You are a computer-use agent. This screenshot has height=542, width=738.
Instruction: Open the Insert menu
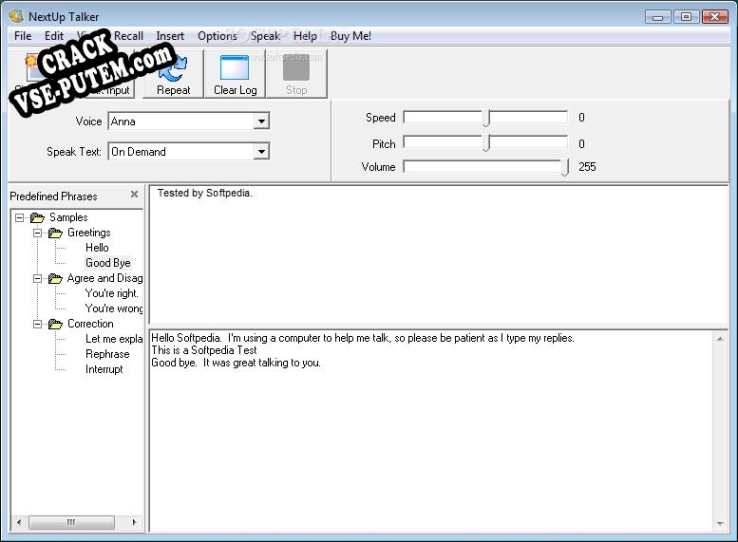tap(170, 36)
